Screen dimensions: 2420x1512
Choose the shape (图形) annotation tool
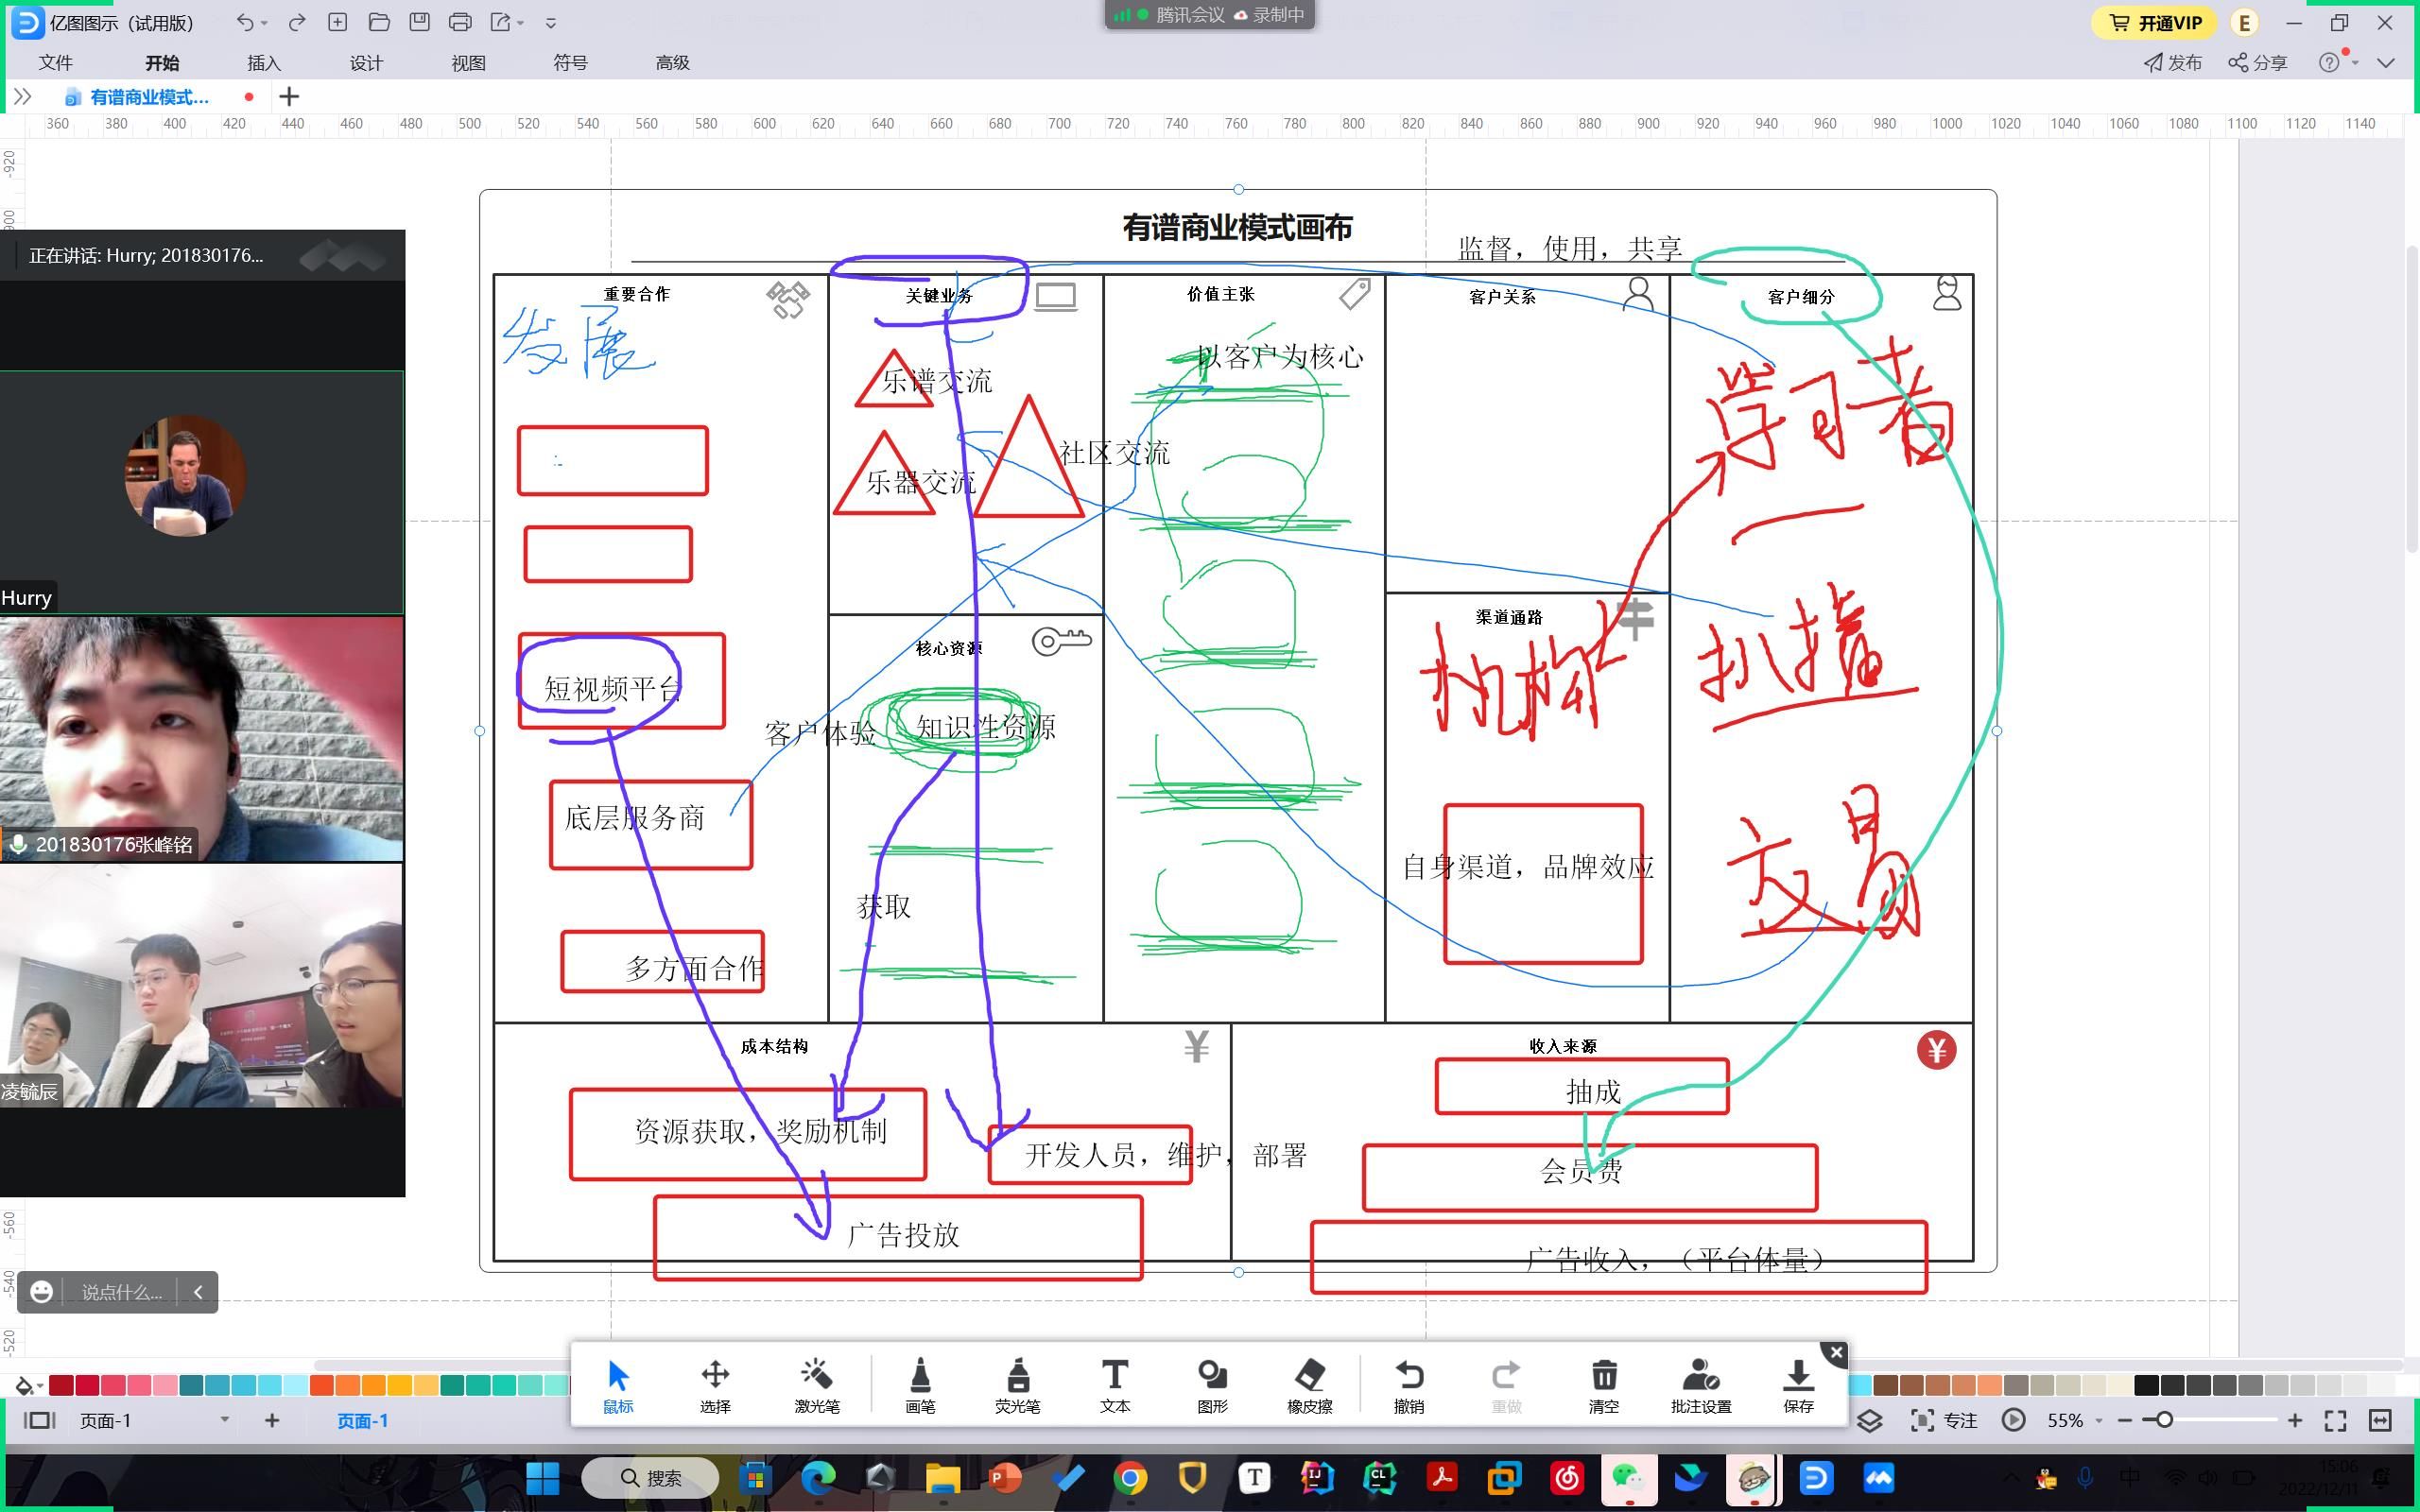coord(1212,1385)
